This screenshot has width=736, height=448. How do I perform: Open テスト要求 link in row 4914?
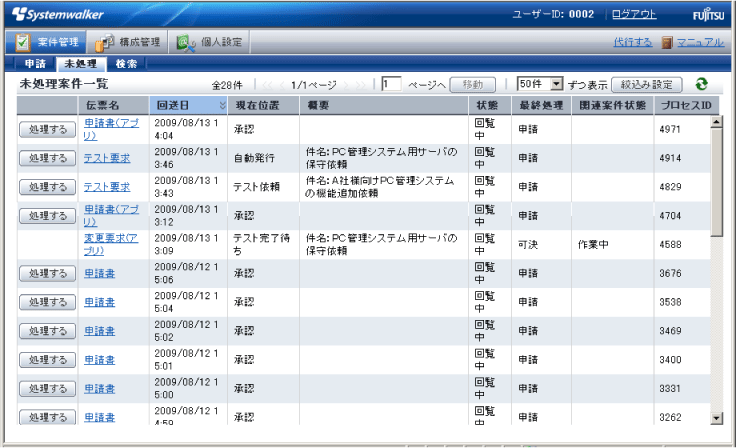pos(107,158)
